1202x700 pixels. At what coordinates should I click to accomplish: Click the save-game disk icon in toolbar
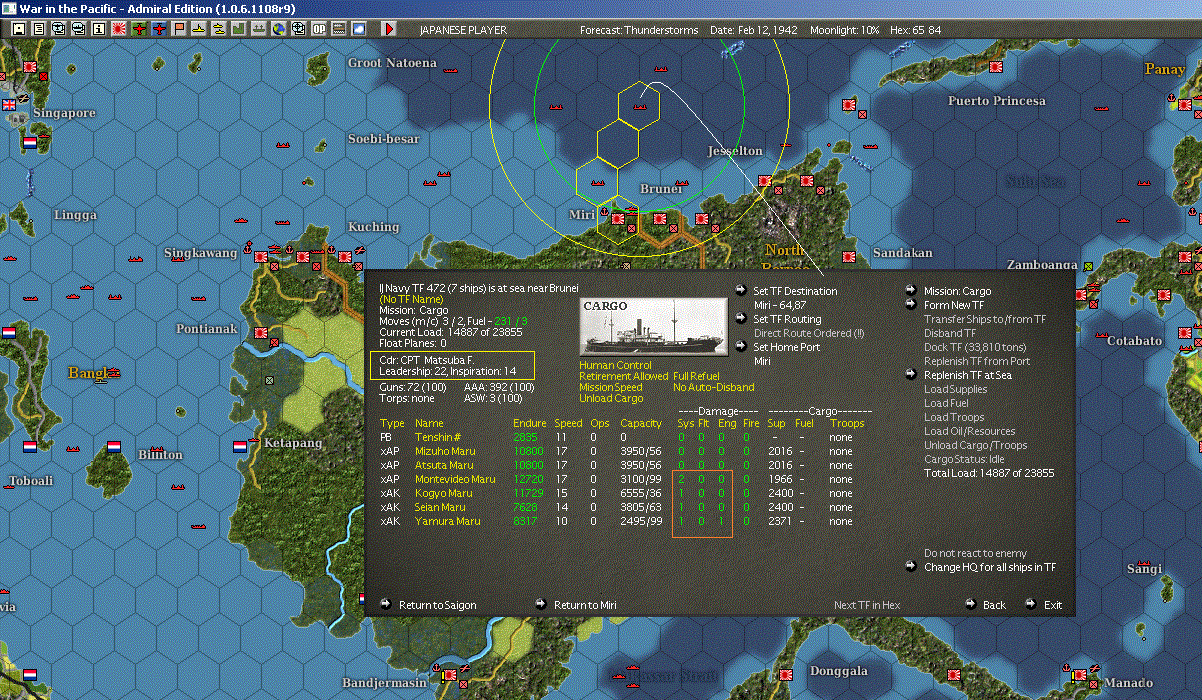tap(18, 29)
